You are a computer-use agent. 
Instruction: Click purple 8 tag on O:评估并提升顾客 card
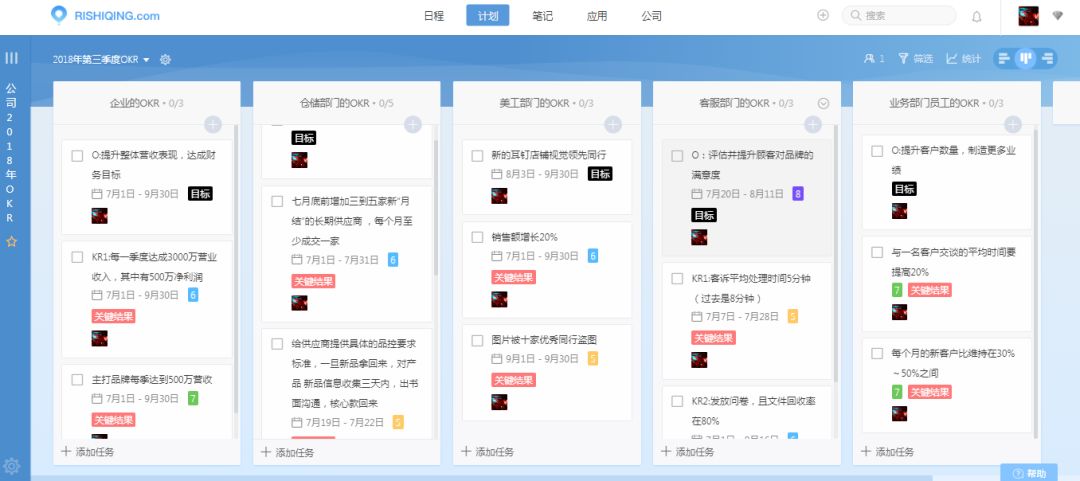tap(798, 194)
